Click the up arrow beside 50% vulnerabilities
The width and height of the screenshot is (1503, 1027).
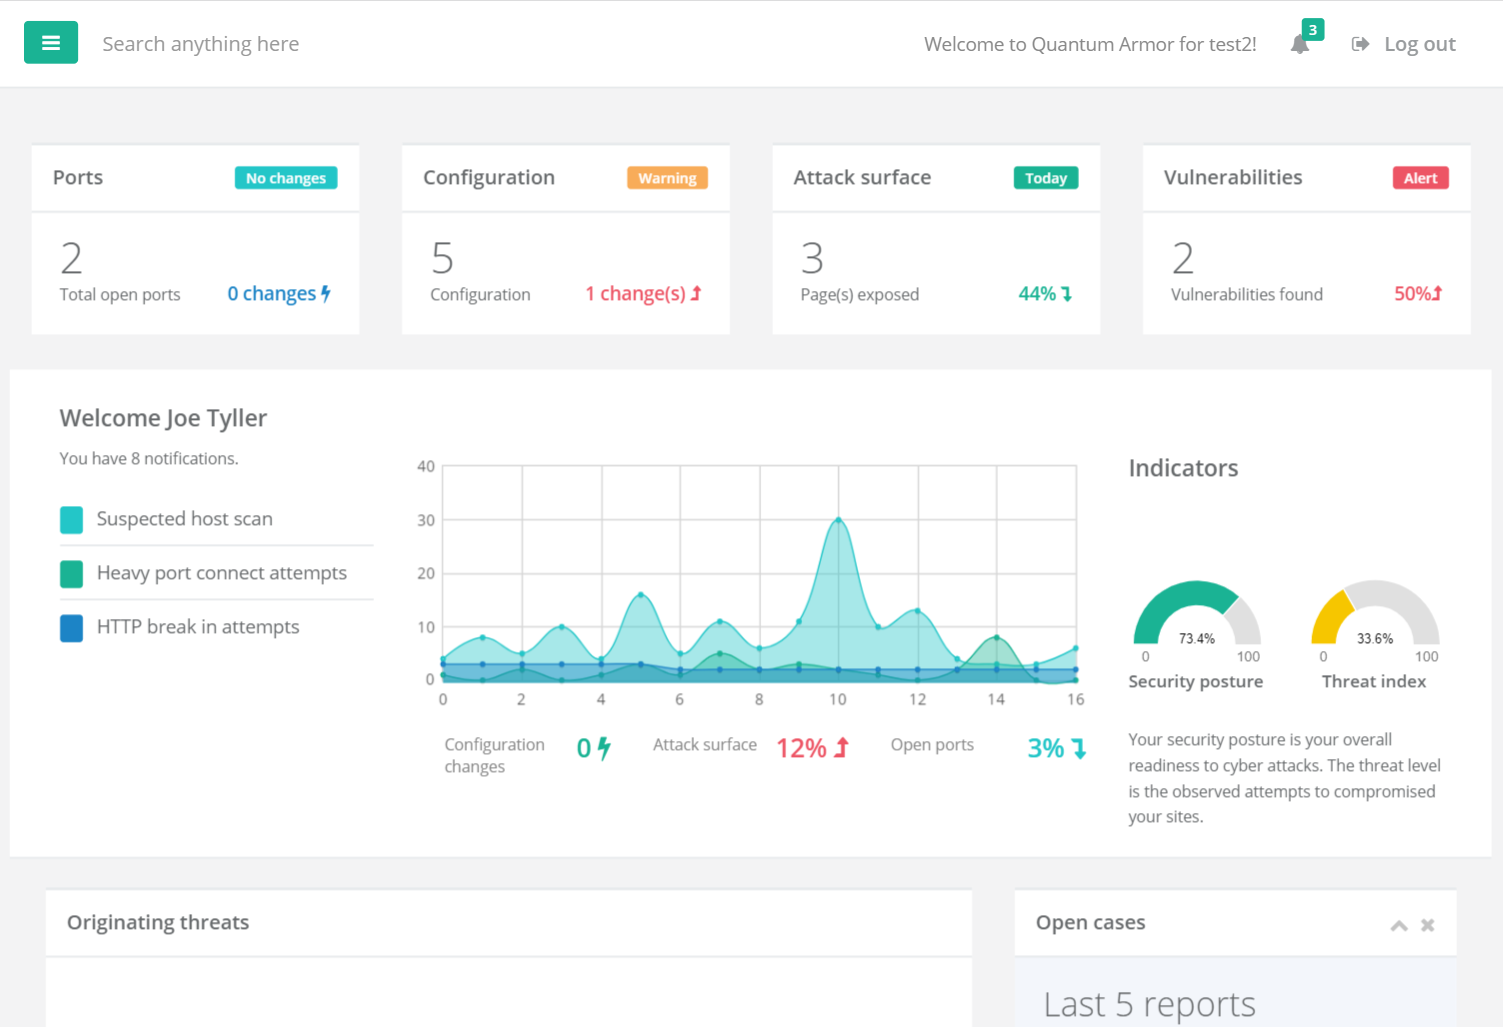pyautogui.click(x=1437, y=294)
